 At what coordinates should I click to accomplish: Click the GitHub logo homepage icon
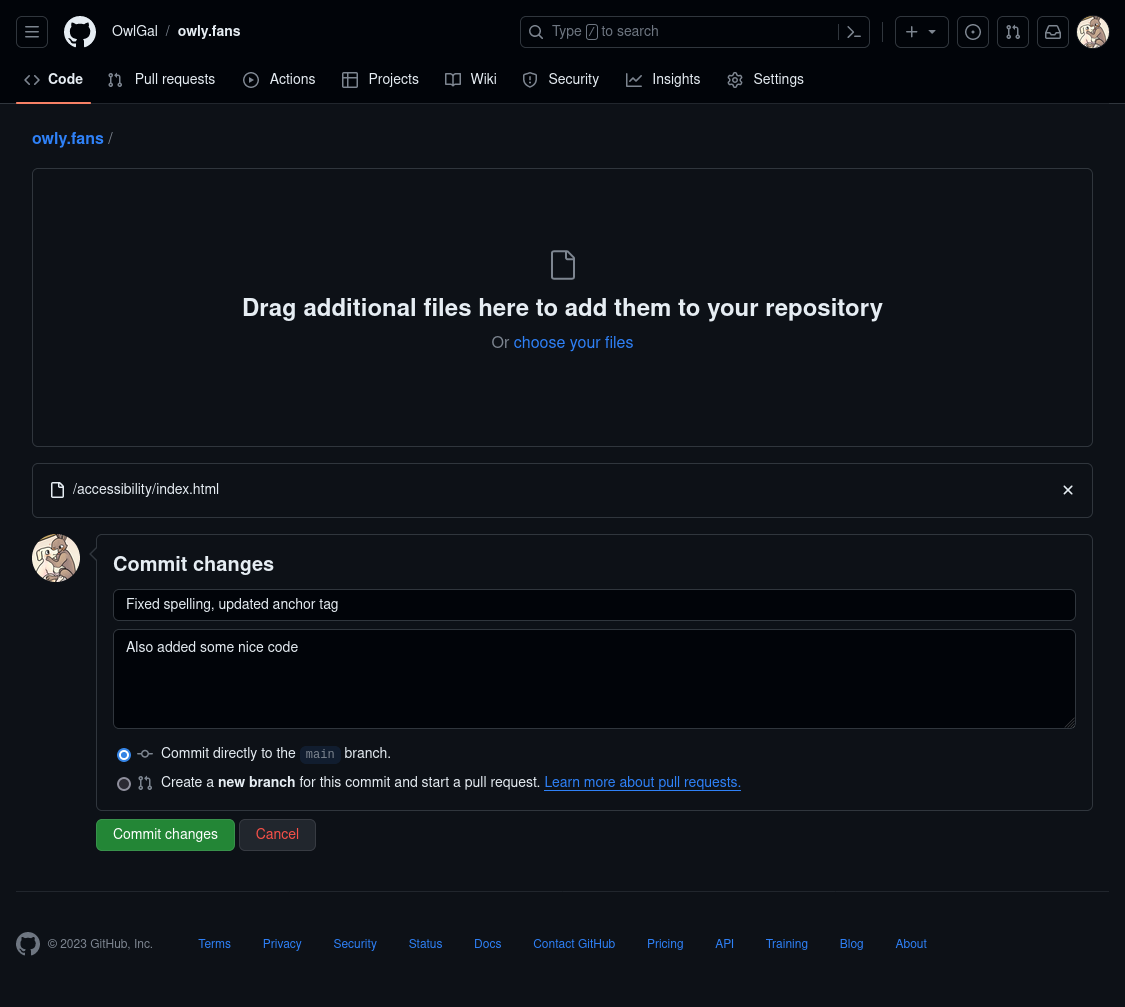coord(80,32)
